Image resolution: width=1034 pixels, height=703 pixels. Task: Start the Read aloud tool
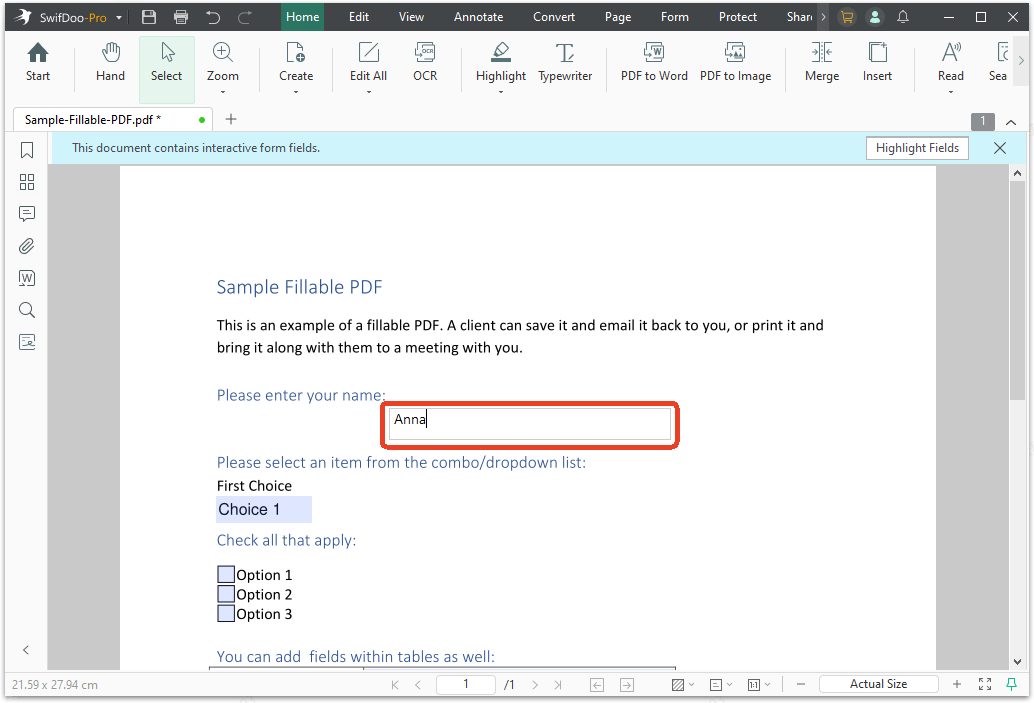(x=951, y=63)
